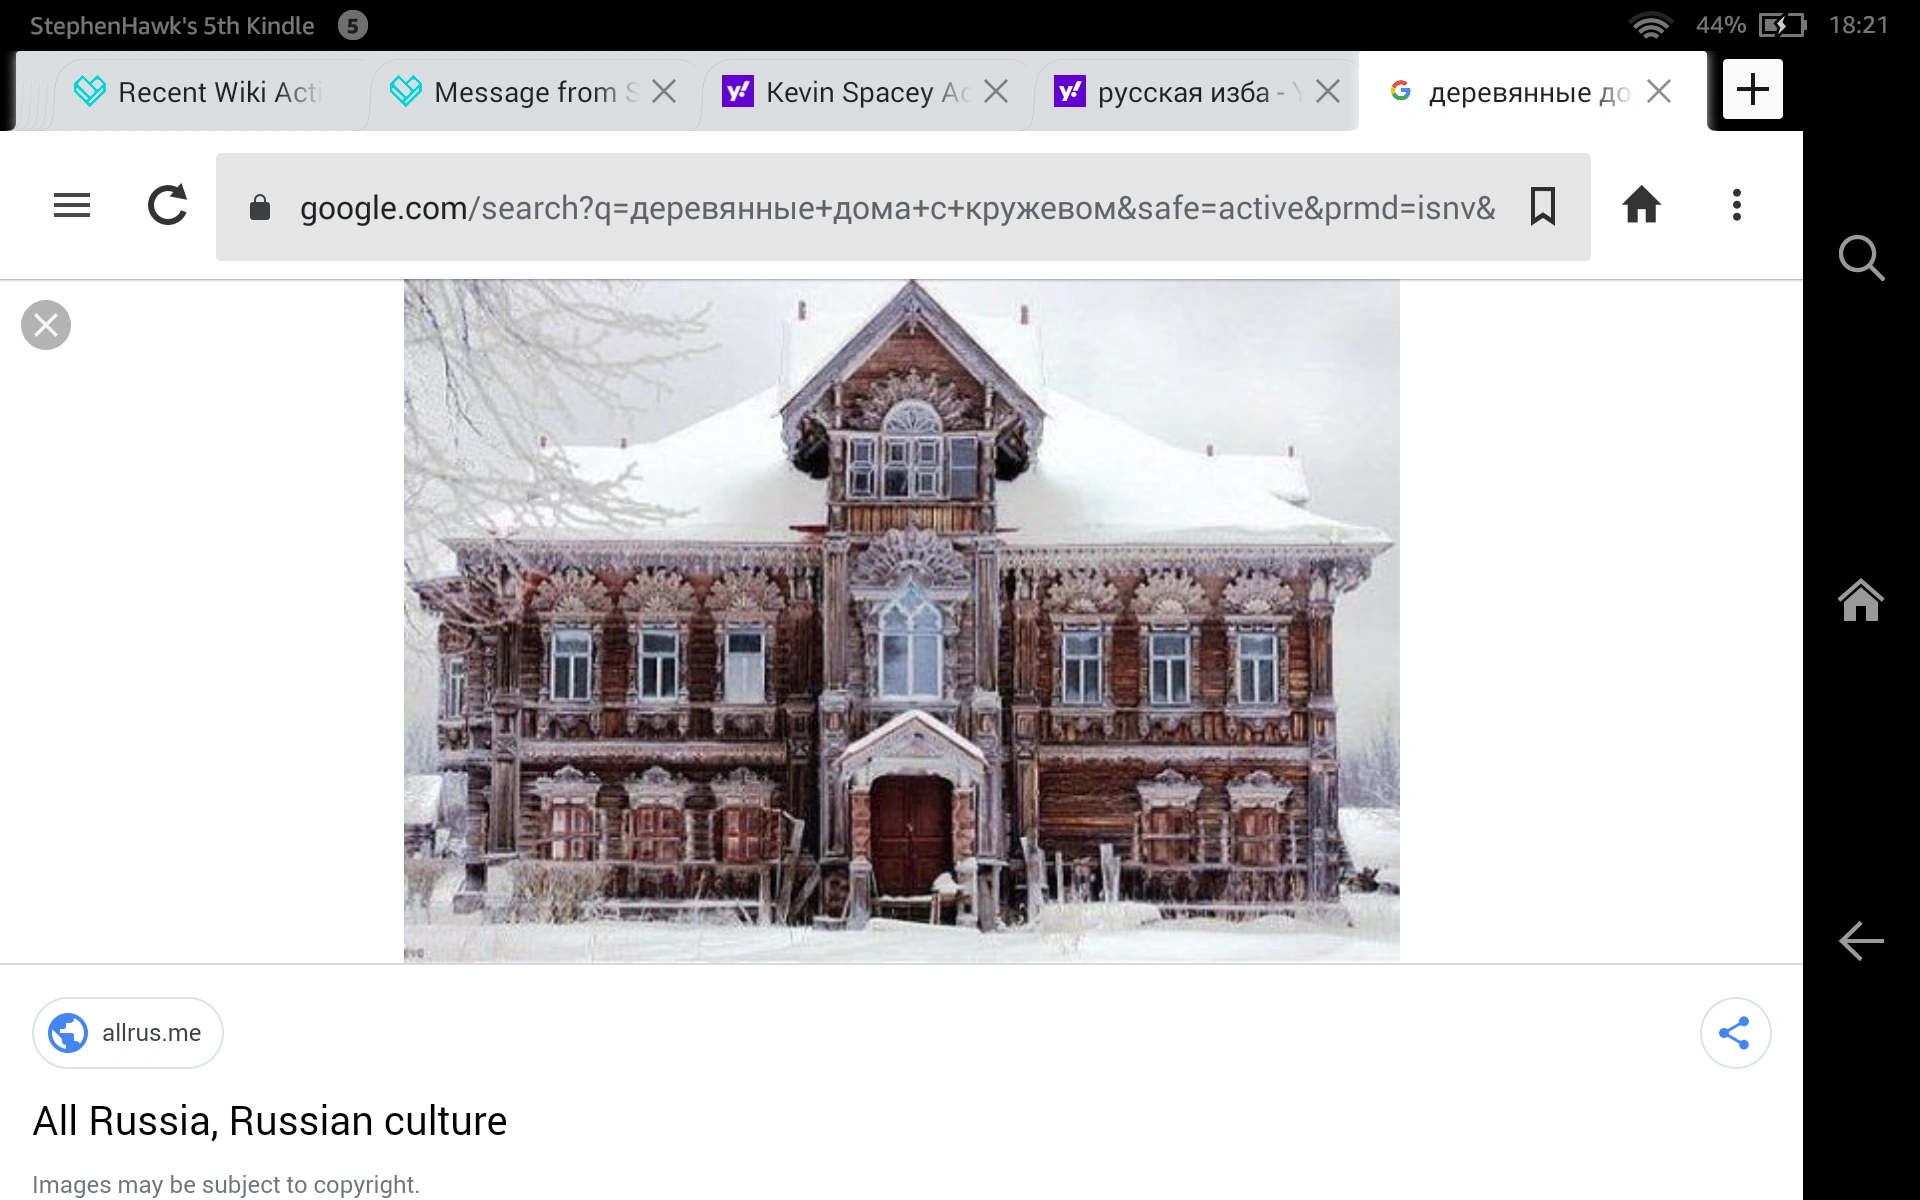The width and height of the screenshot is (1920, 1200).
Task: Tap the wooden house image
Action: pyautogui.click(x=900, y=620)
